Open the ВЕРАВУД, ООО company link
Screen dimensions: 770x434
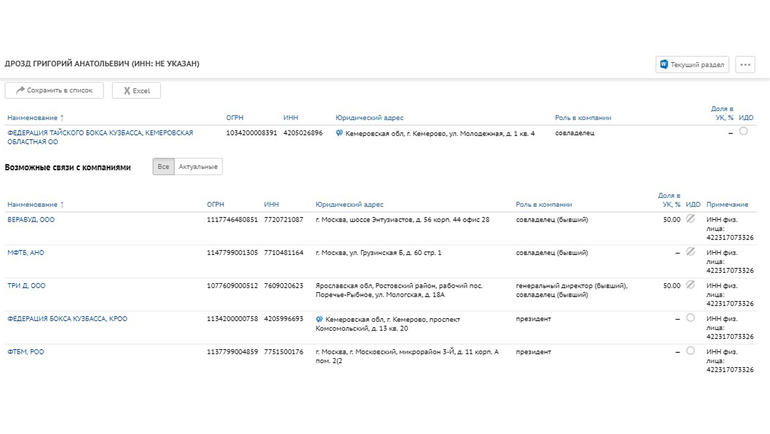tap(31, 220)
